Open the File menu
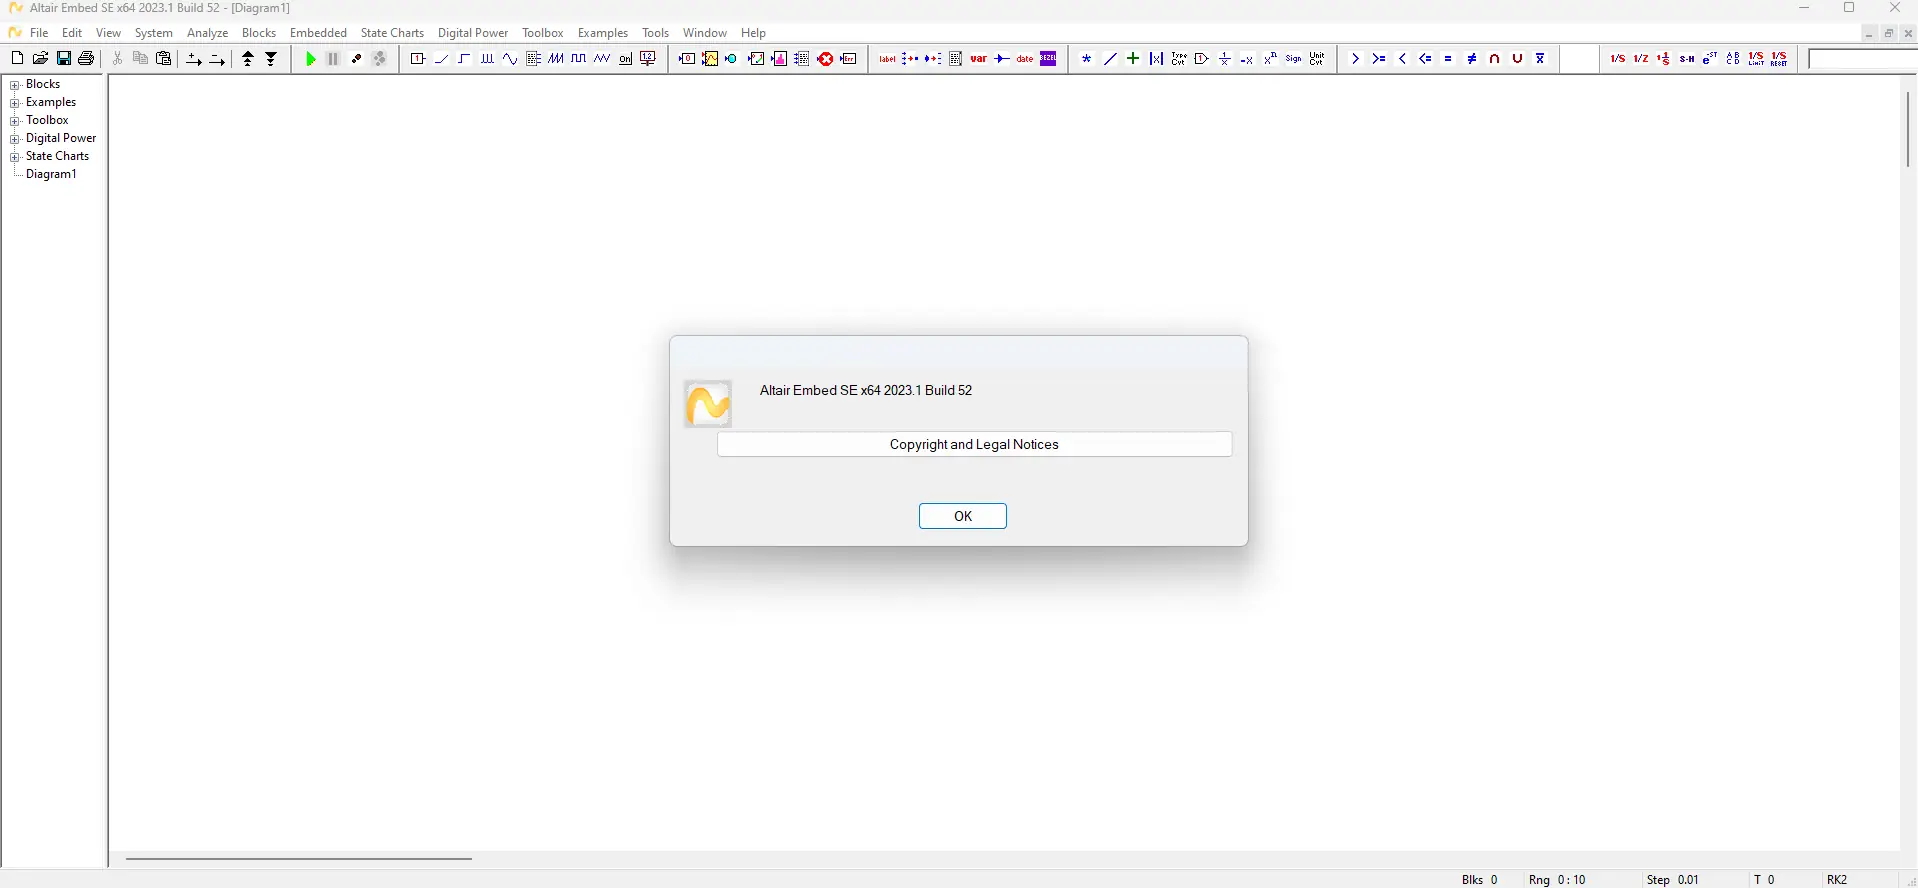The image size is (1918, 888). (x=39, y=33)
